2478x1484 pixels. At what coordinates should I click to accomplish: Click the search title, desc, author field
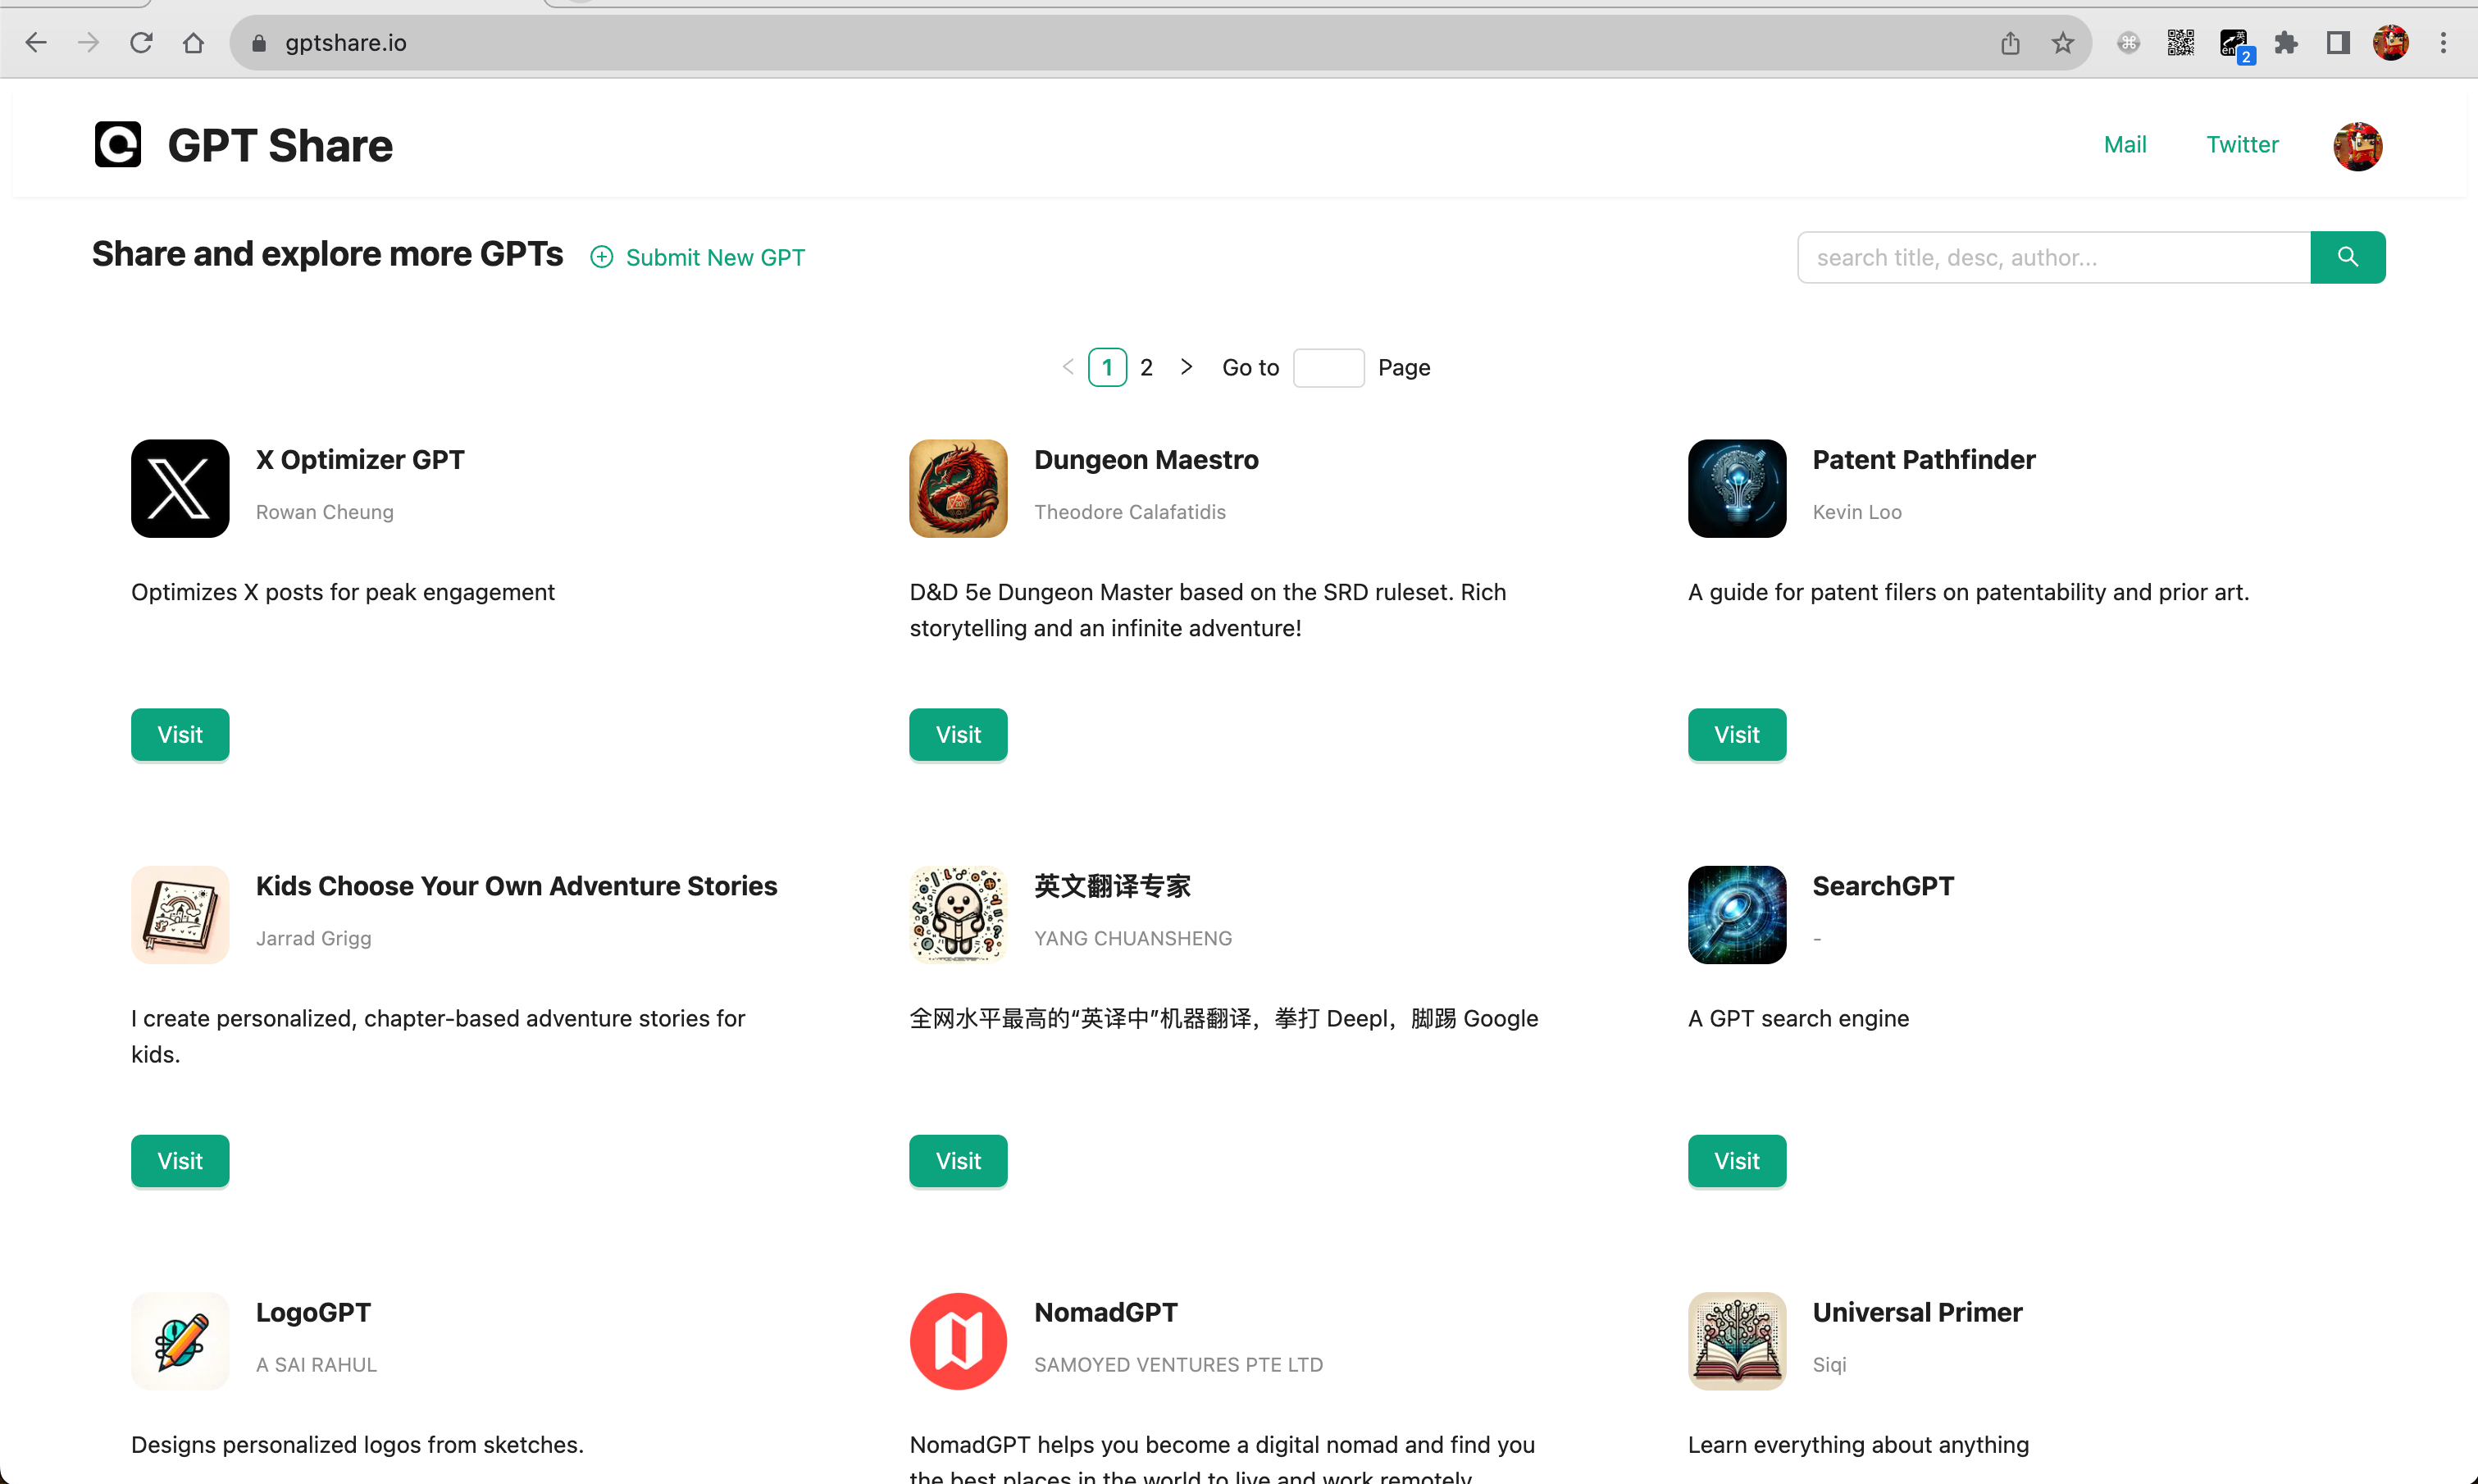pyautogui.click(x=2052, y=257)
